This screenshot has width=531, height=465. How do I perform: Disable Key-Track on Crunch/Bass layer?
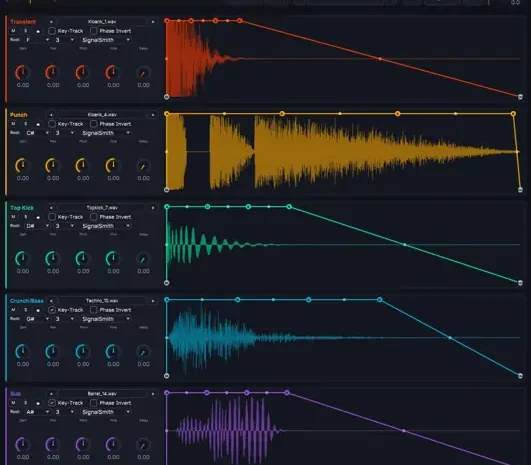(x=52, y=310)
